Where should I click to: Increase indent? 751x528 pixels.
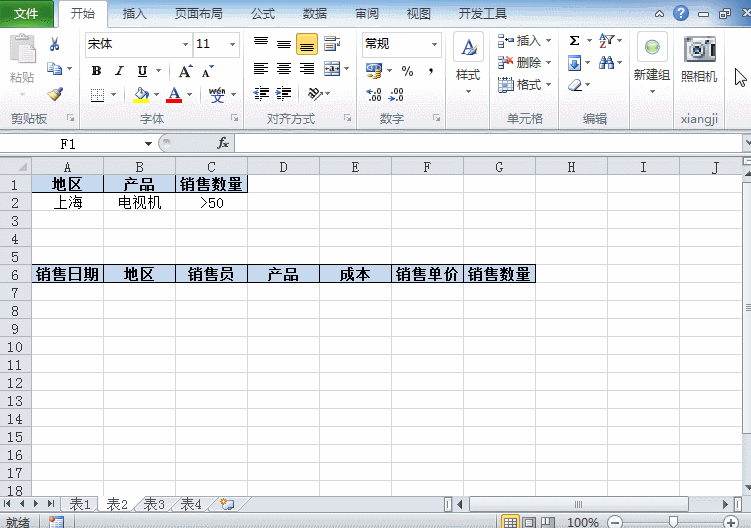tap(284, 93)
